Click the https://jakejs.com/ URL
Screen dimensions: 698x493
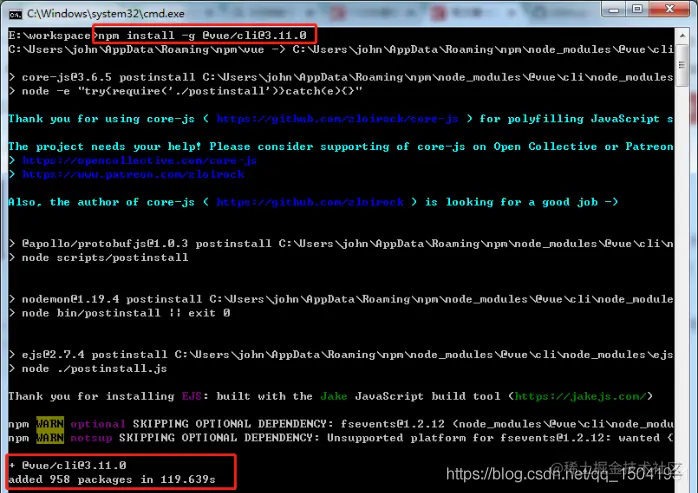pyautogui.click(x=580, y=396)
